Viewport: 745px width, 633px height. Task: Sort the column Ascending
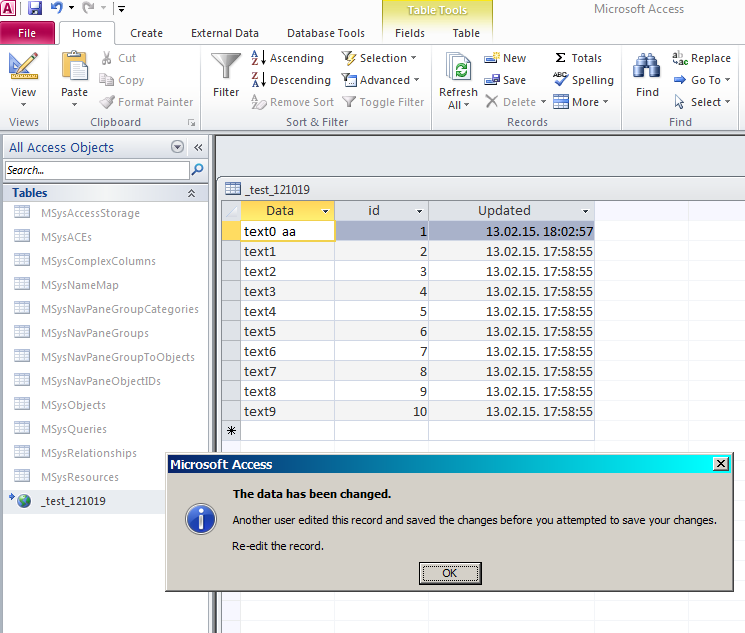tap(287, 58)
